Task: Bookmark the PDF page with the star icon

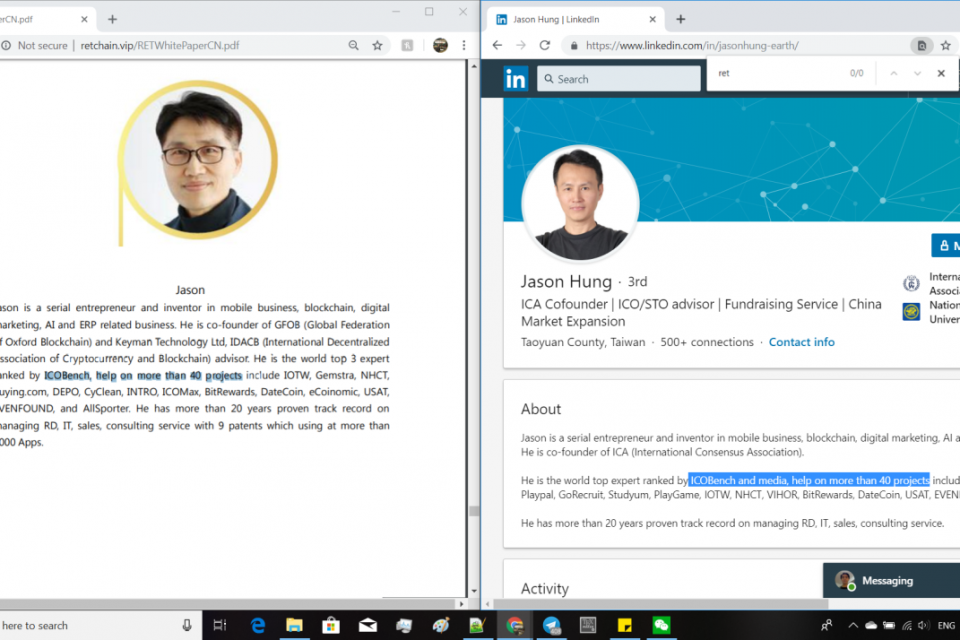Action: pyautogui.click(x=377, y=45)
